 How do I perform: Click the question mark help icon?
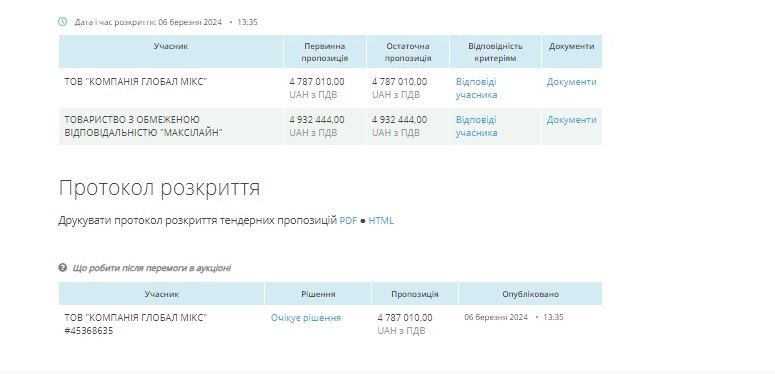pyautogui.click(x=62, y=267)
